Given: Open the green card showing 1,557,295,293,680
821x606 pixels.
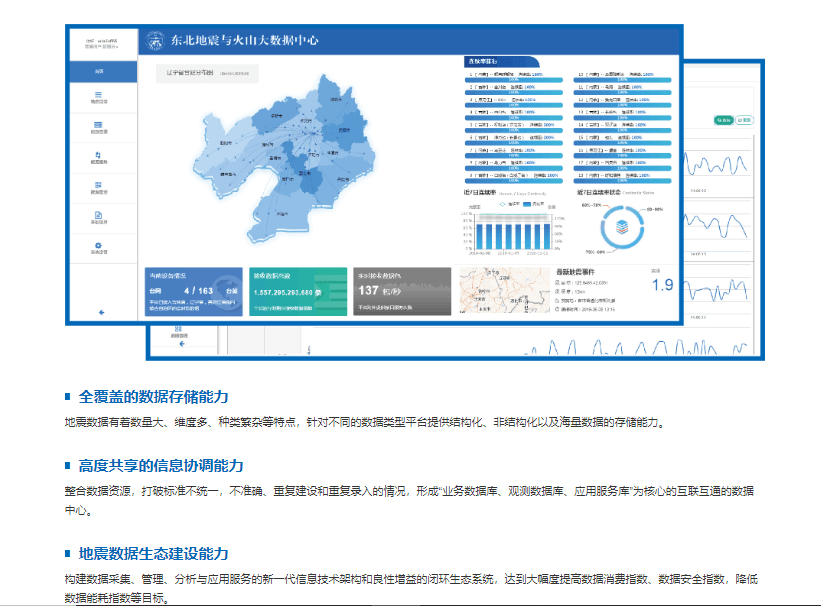Looking at the screenshot, I should 298,292.
